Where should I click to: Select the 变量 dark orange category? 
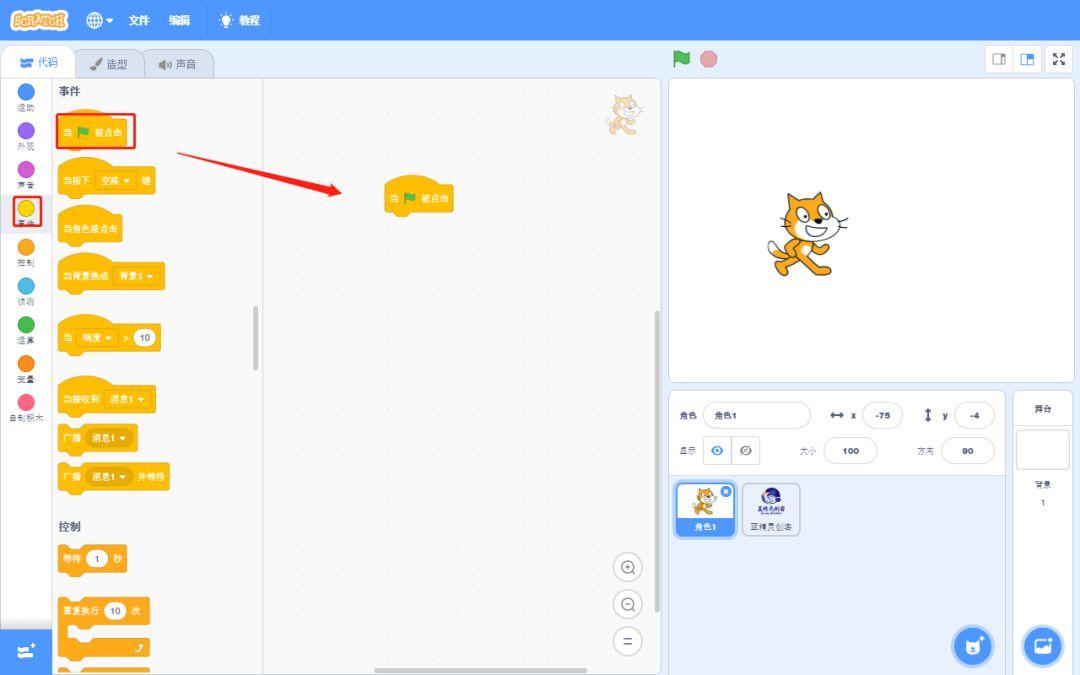click(x=26, y=368)
